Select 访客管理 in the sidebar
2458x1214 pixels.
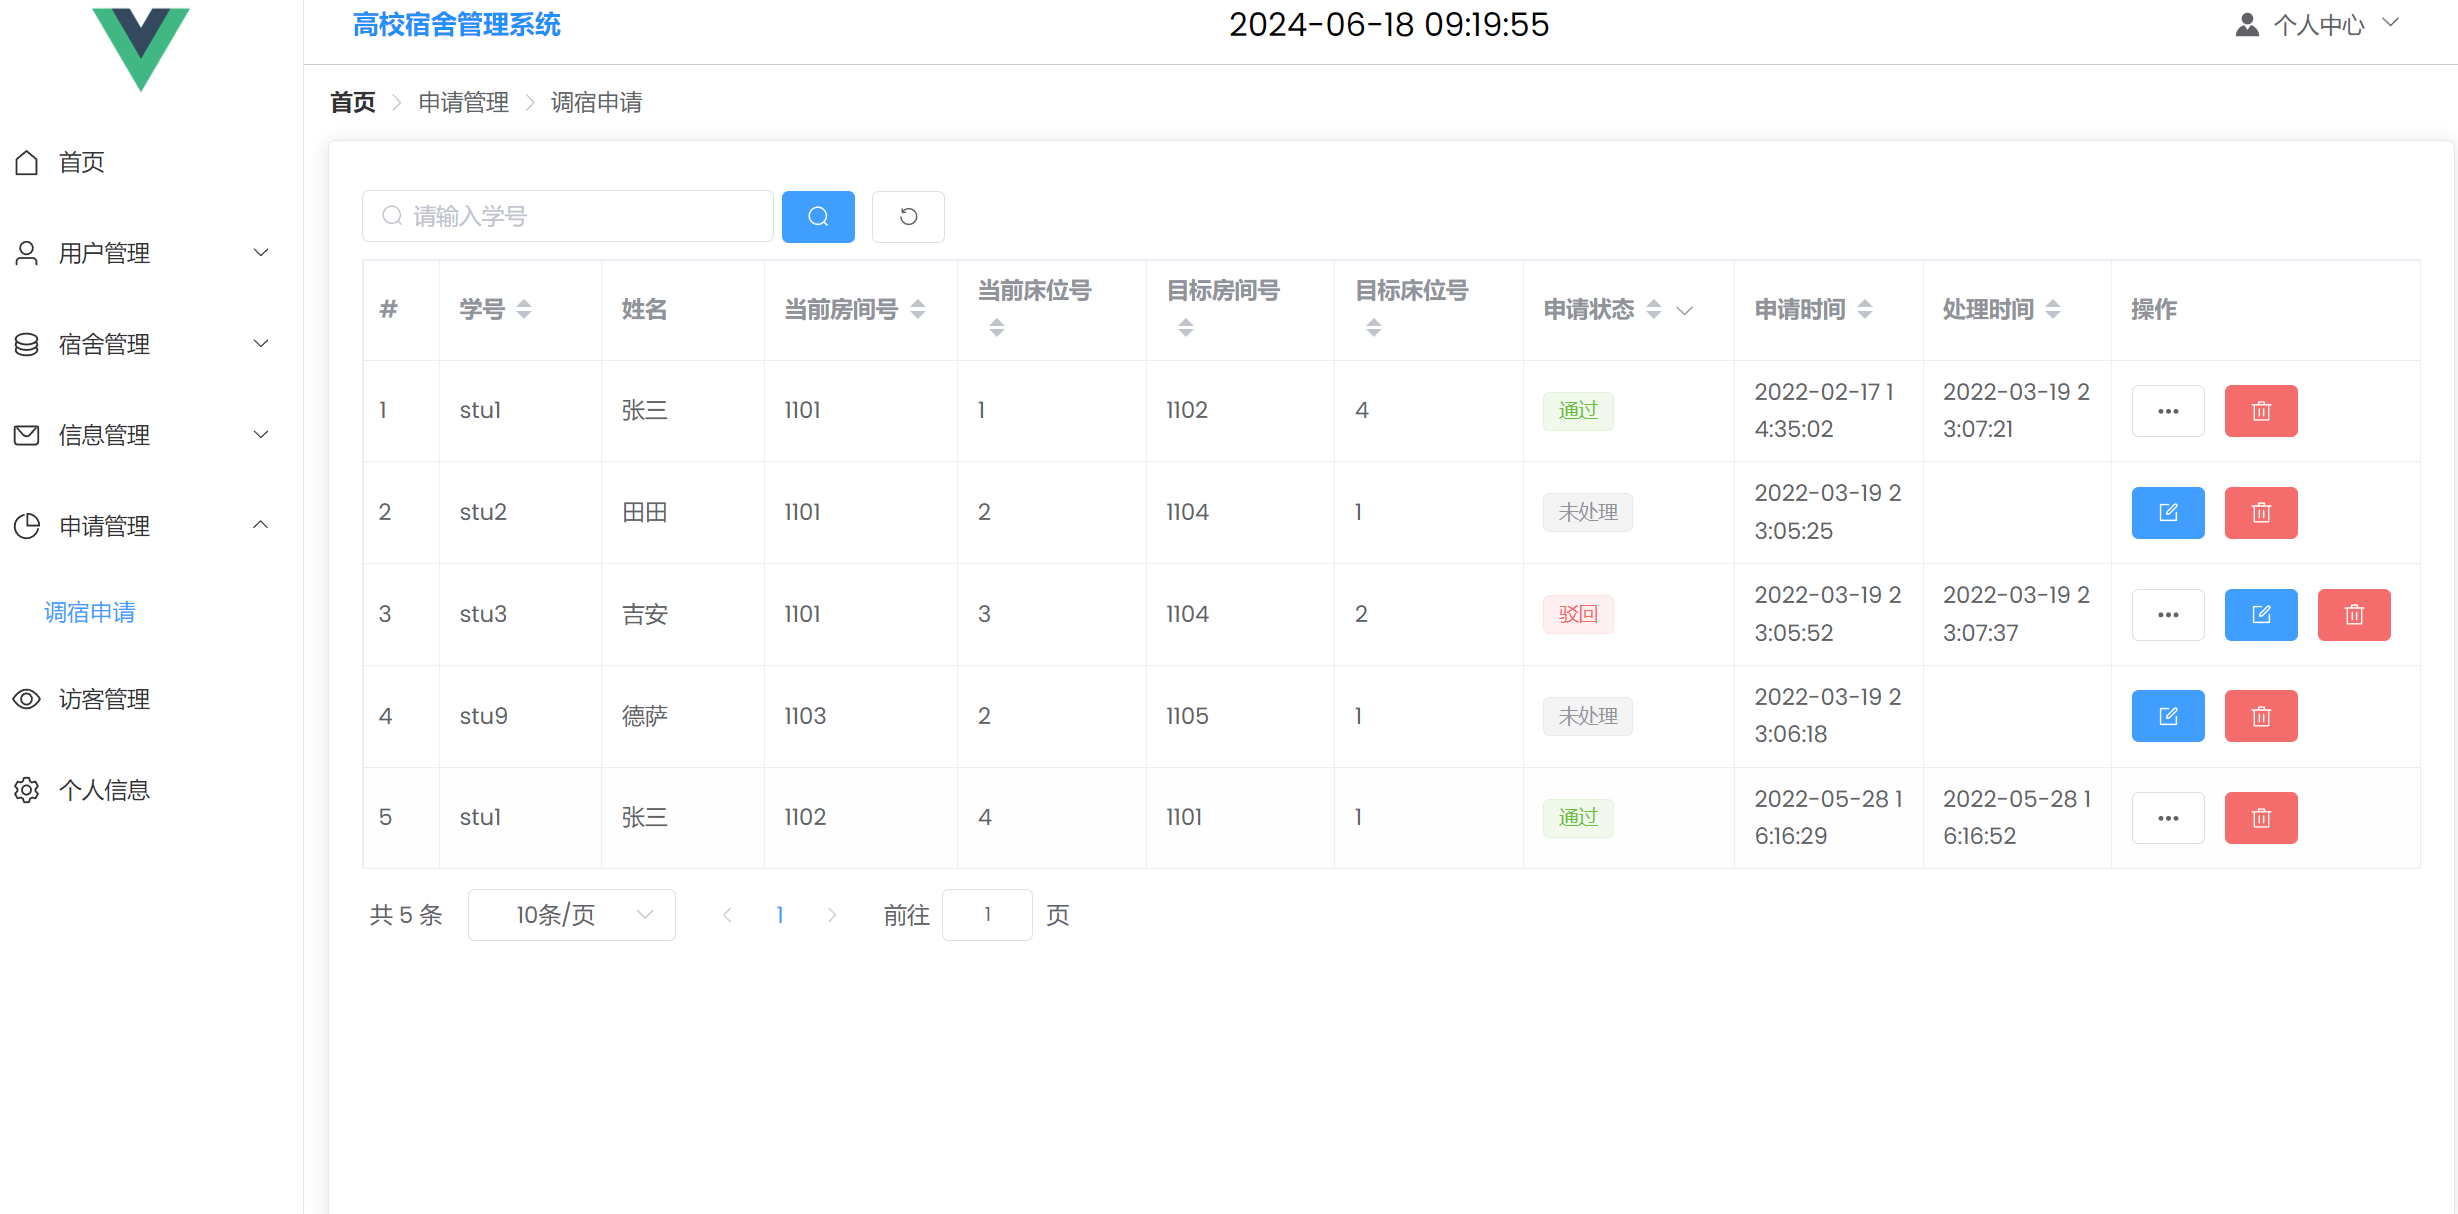point(104,699)
